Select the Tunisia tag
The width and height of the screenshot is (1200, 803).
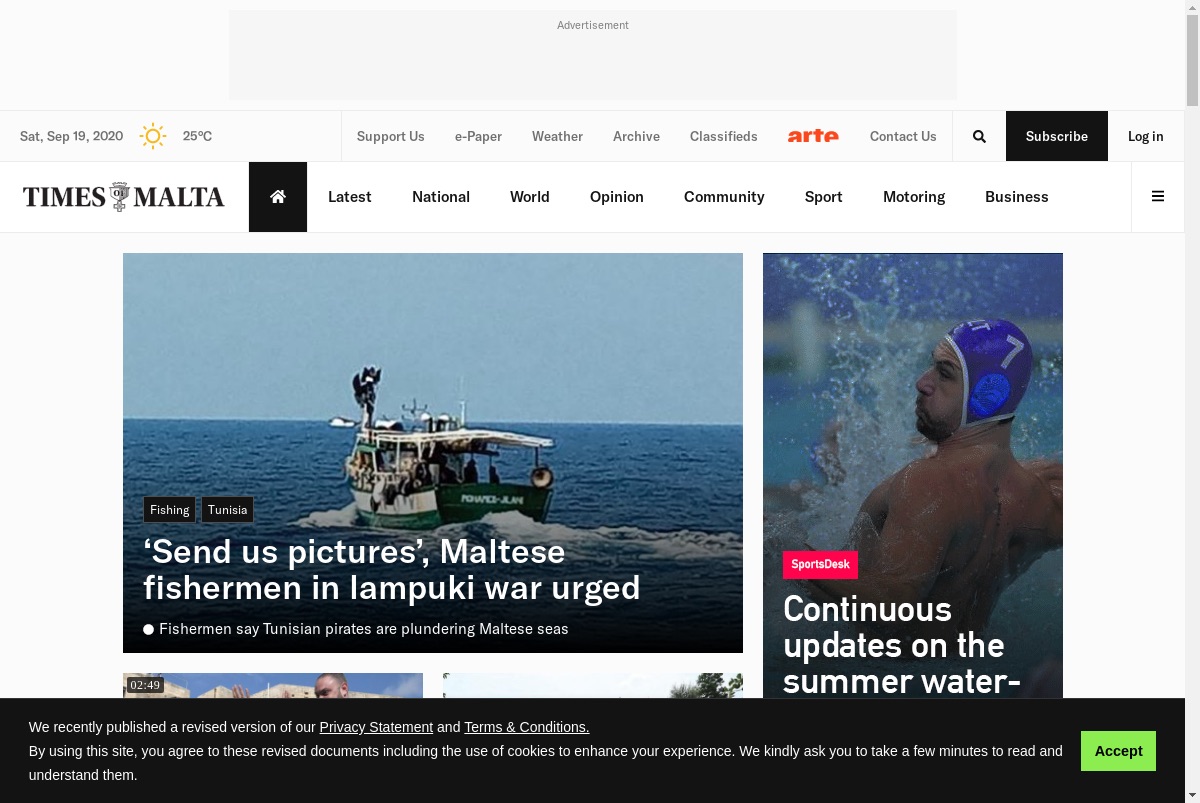click(x=228, y=510)
